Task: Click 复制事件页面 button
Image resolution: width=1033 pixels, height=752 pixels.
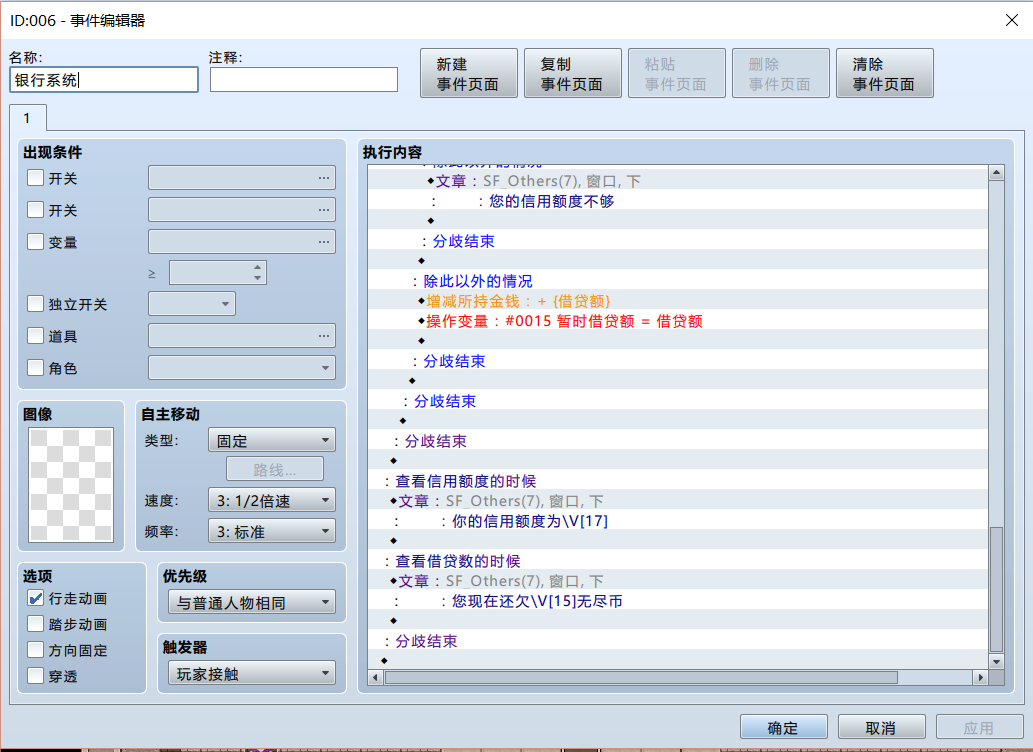Action: pos(572,73)
